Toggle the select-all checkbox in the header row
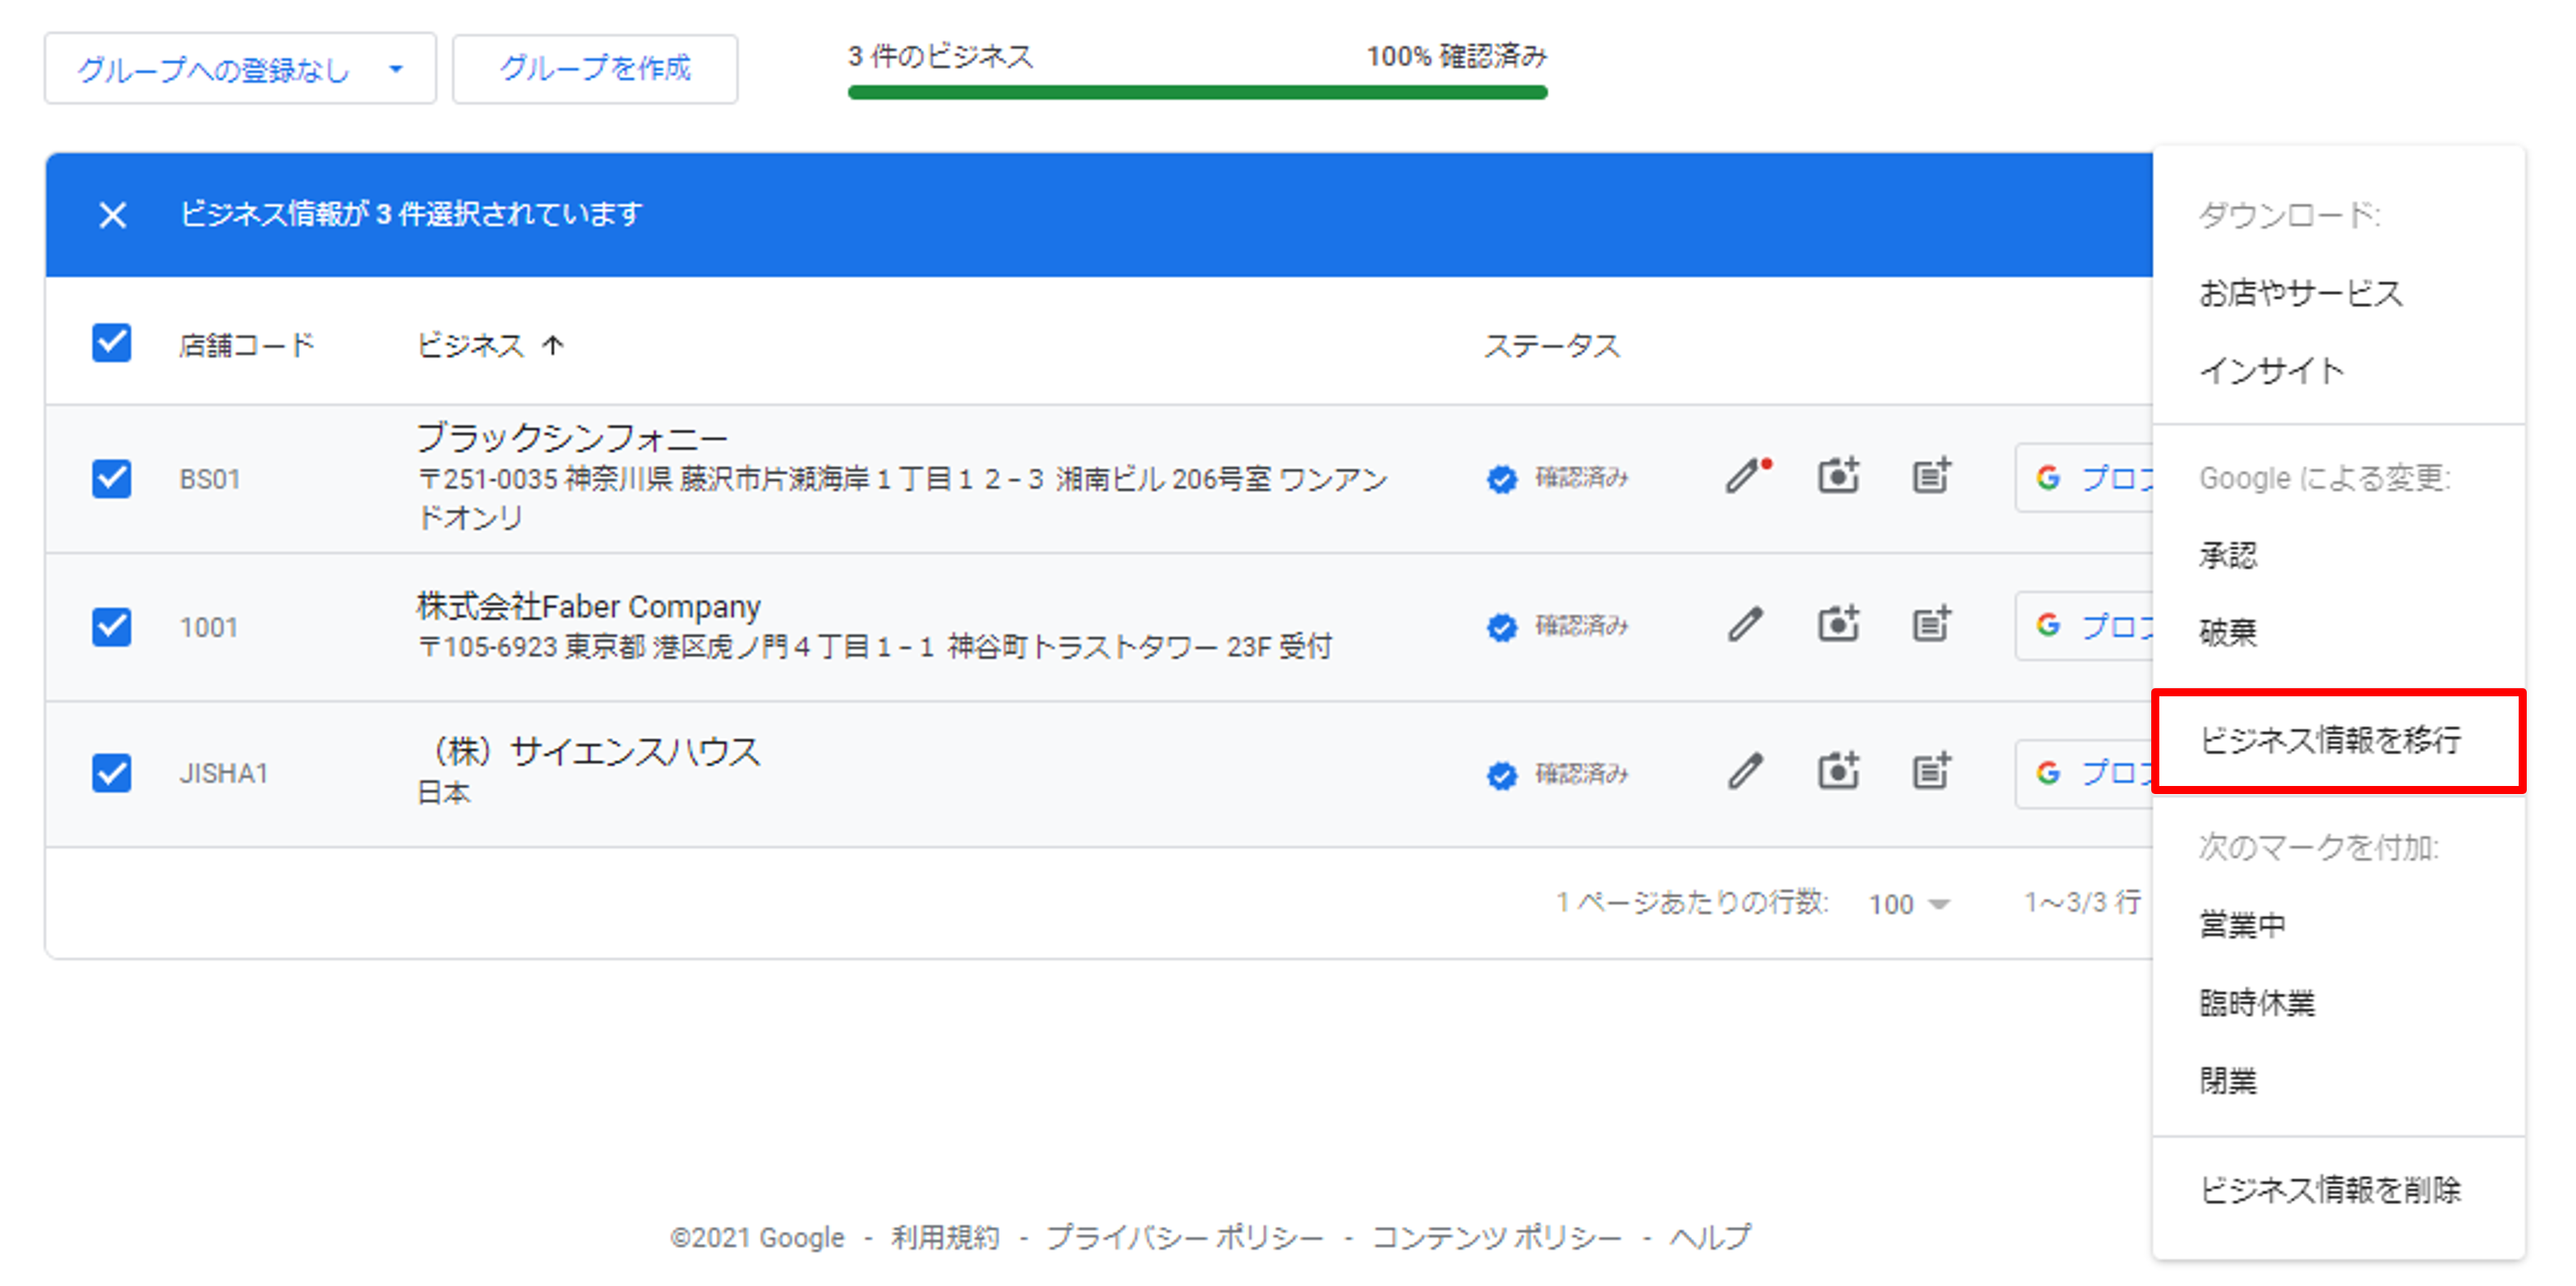2576x1286 pixels. tap(111, 343)
